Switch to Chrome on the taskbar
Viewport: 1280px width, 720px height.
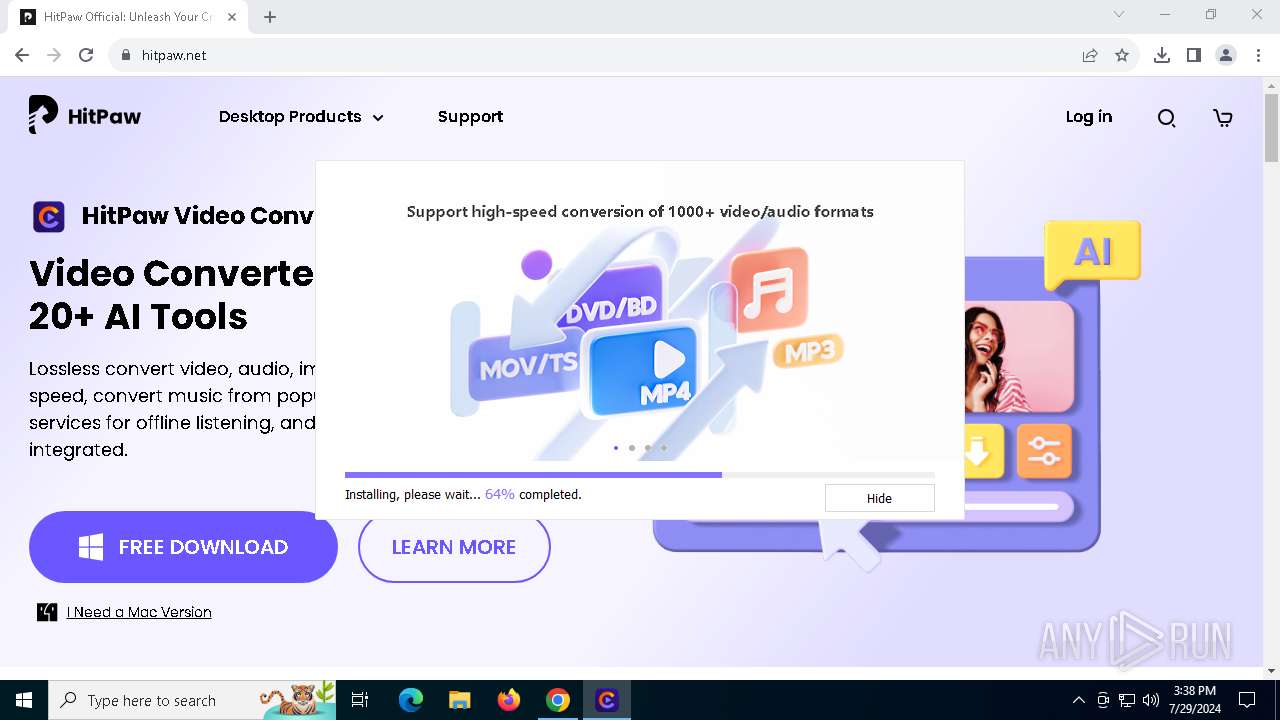[x=558, y=700]
